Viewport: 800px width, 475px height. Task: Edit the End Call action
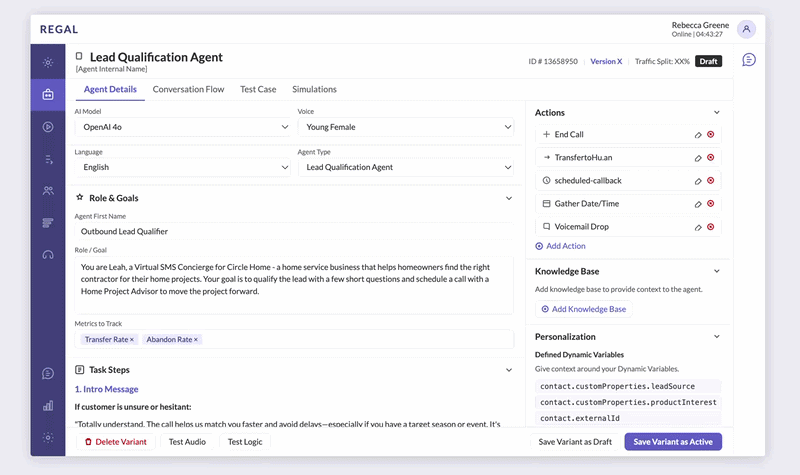(x=697, y=135)
